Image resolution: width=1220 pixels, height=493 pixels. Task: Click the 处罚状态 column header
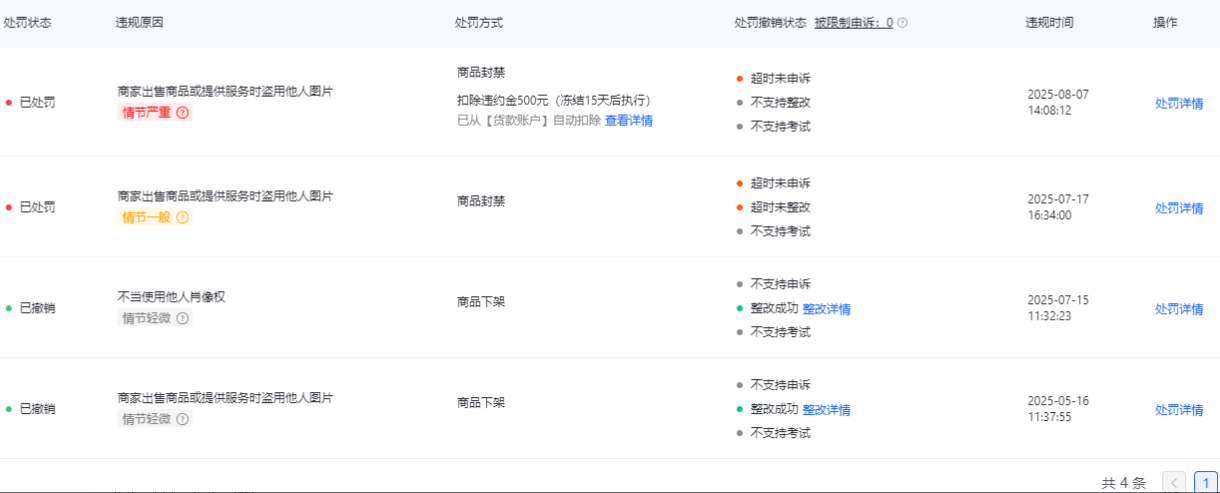click(27, 23)
